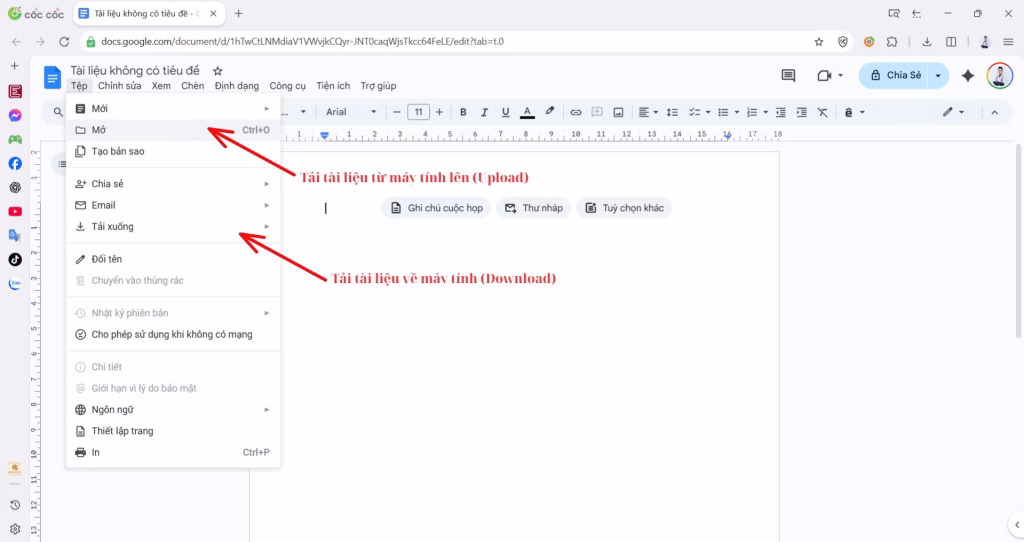Decrease indent of paragraph
The width and height of the screenshot is (1024, 542).
(780, 112)
